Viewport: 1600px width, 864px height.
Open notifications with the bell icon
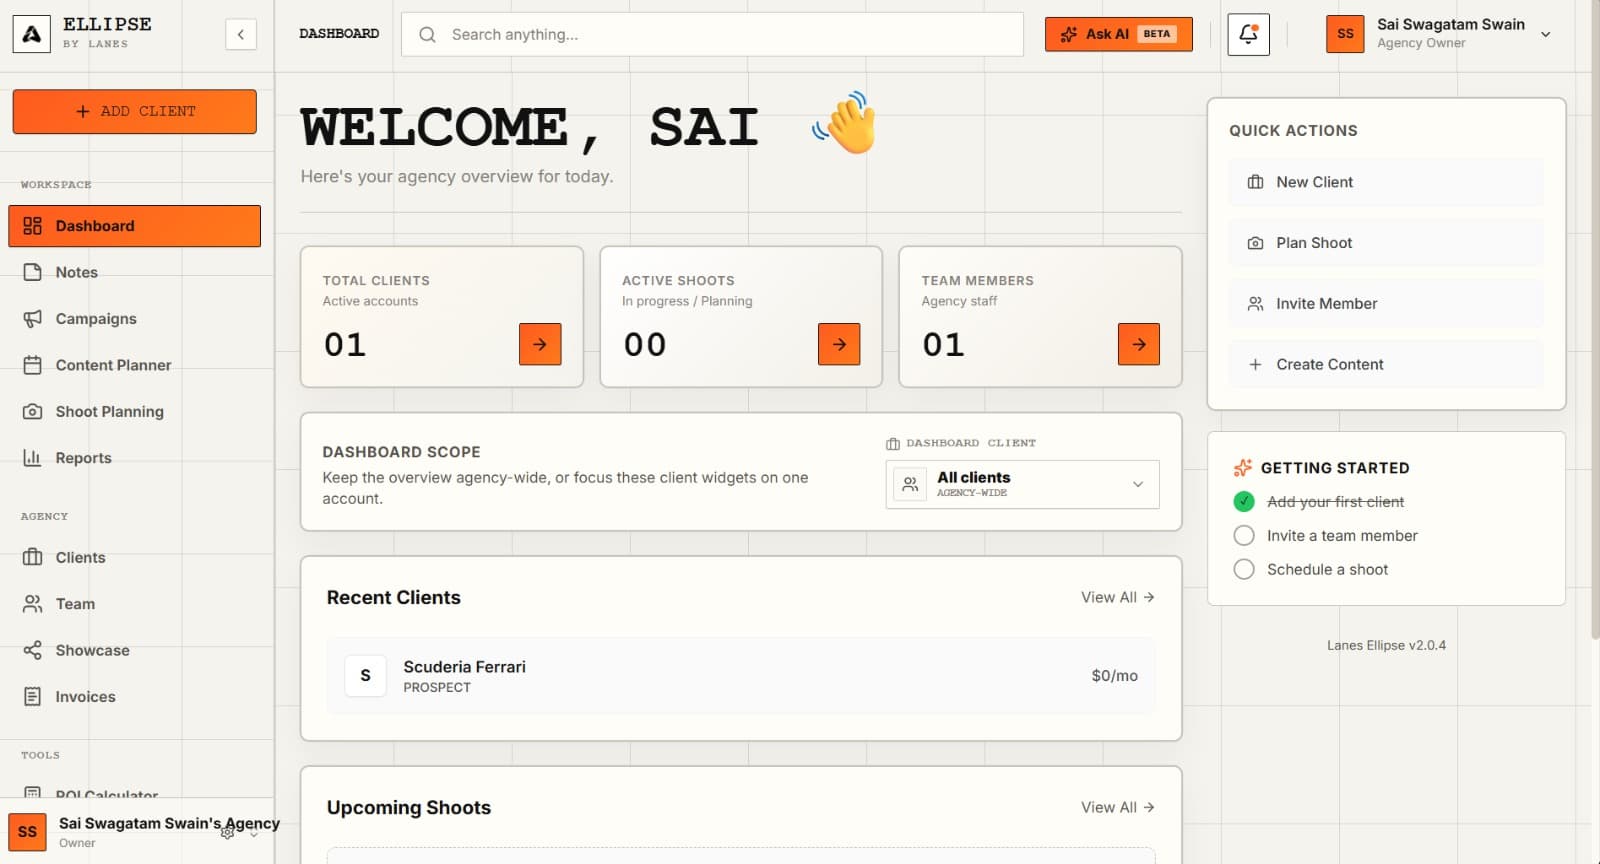(x=1248, y=34)
